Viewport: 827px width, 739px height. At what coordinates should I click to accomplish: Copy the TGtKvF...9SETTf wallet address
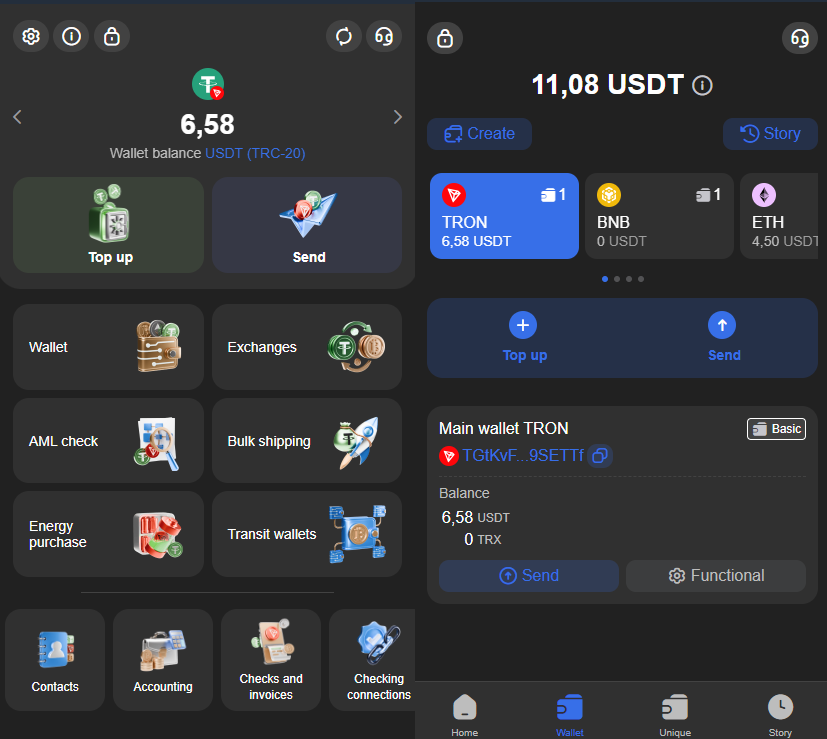[599, 455]
